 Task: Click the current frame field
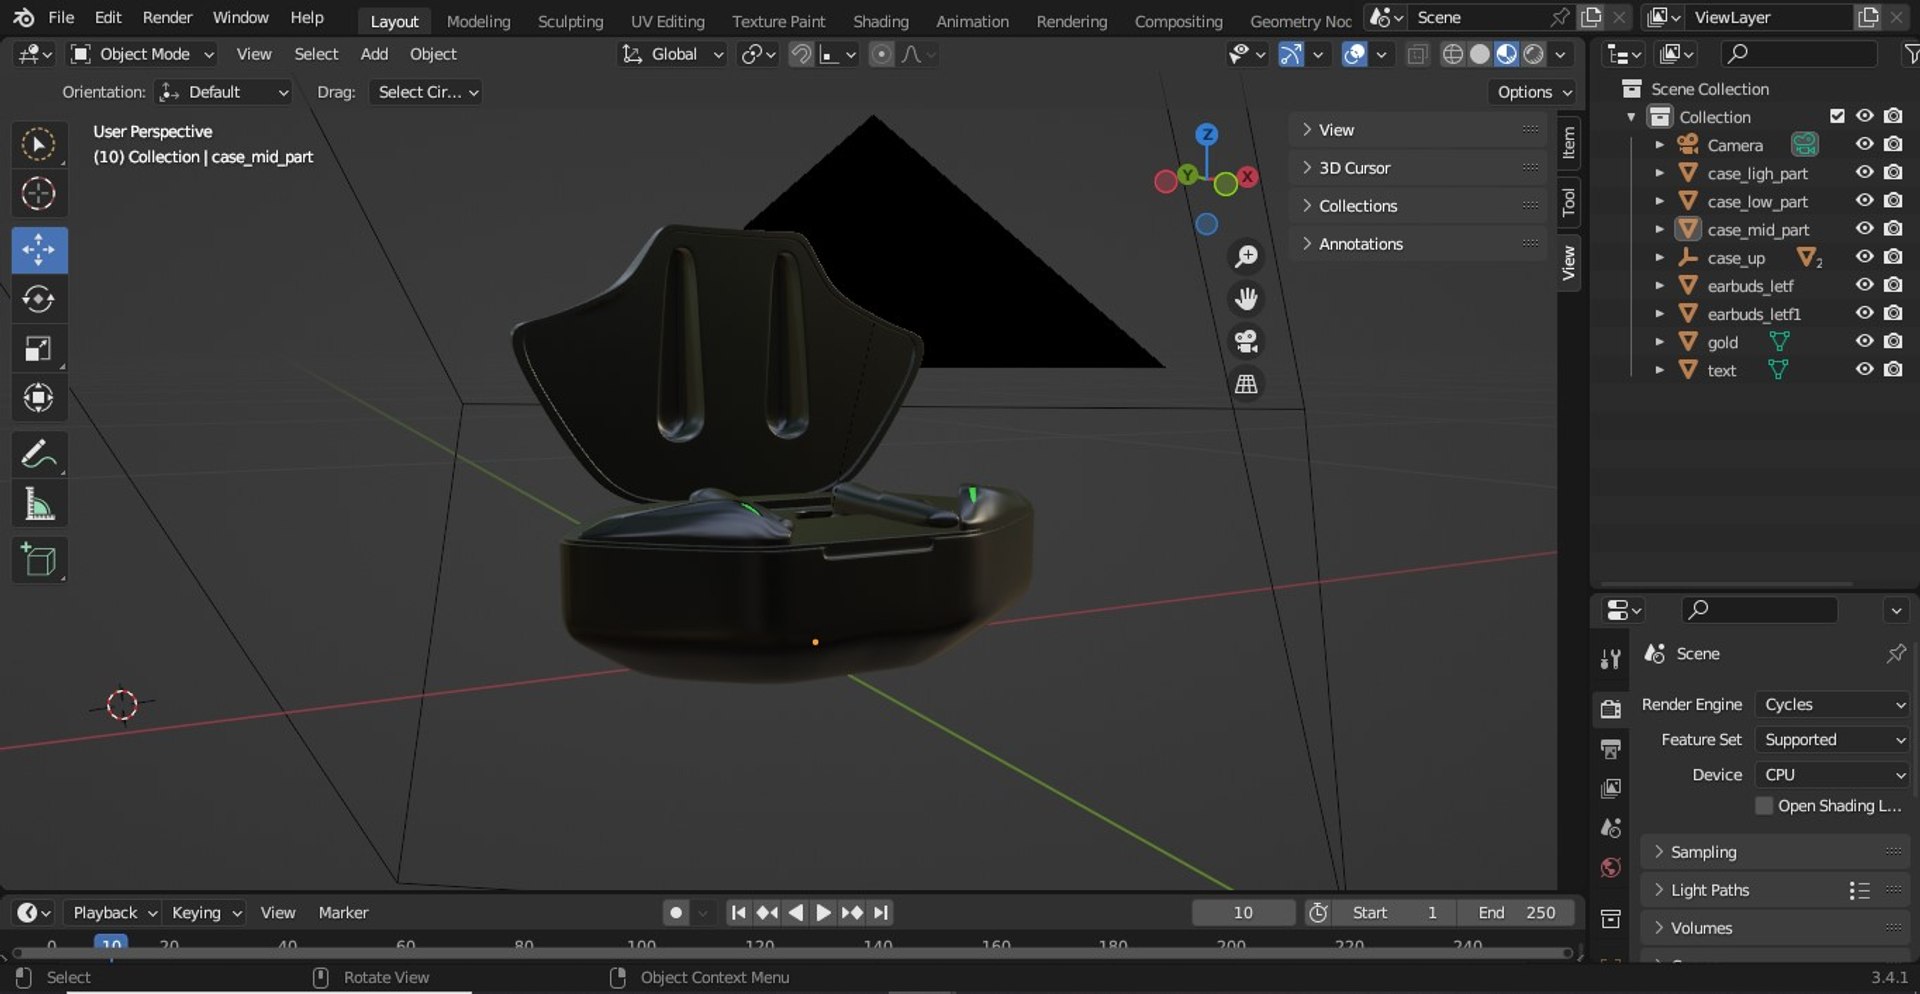[x=1243, y=912]
